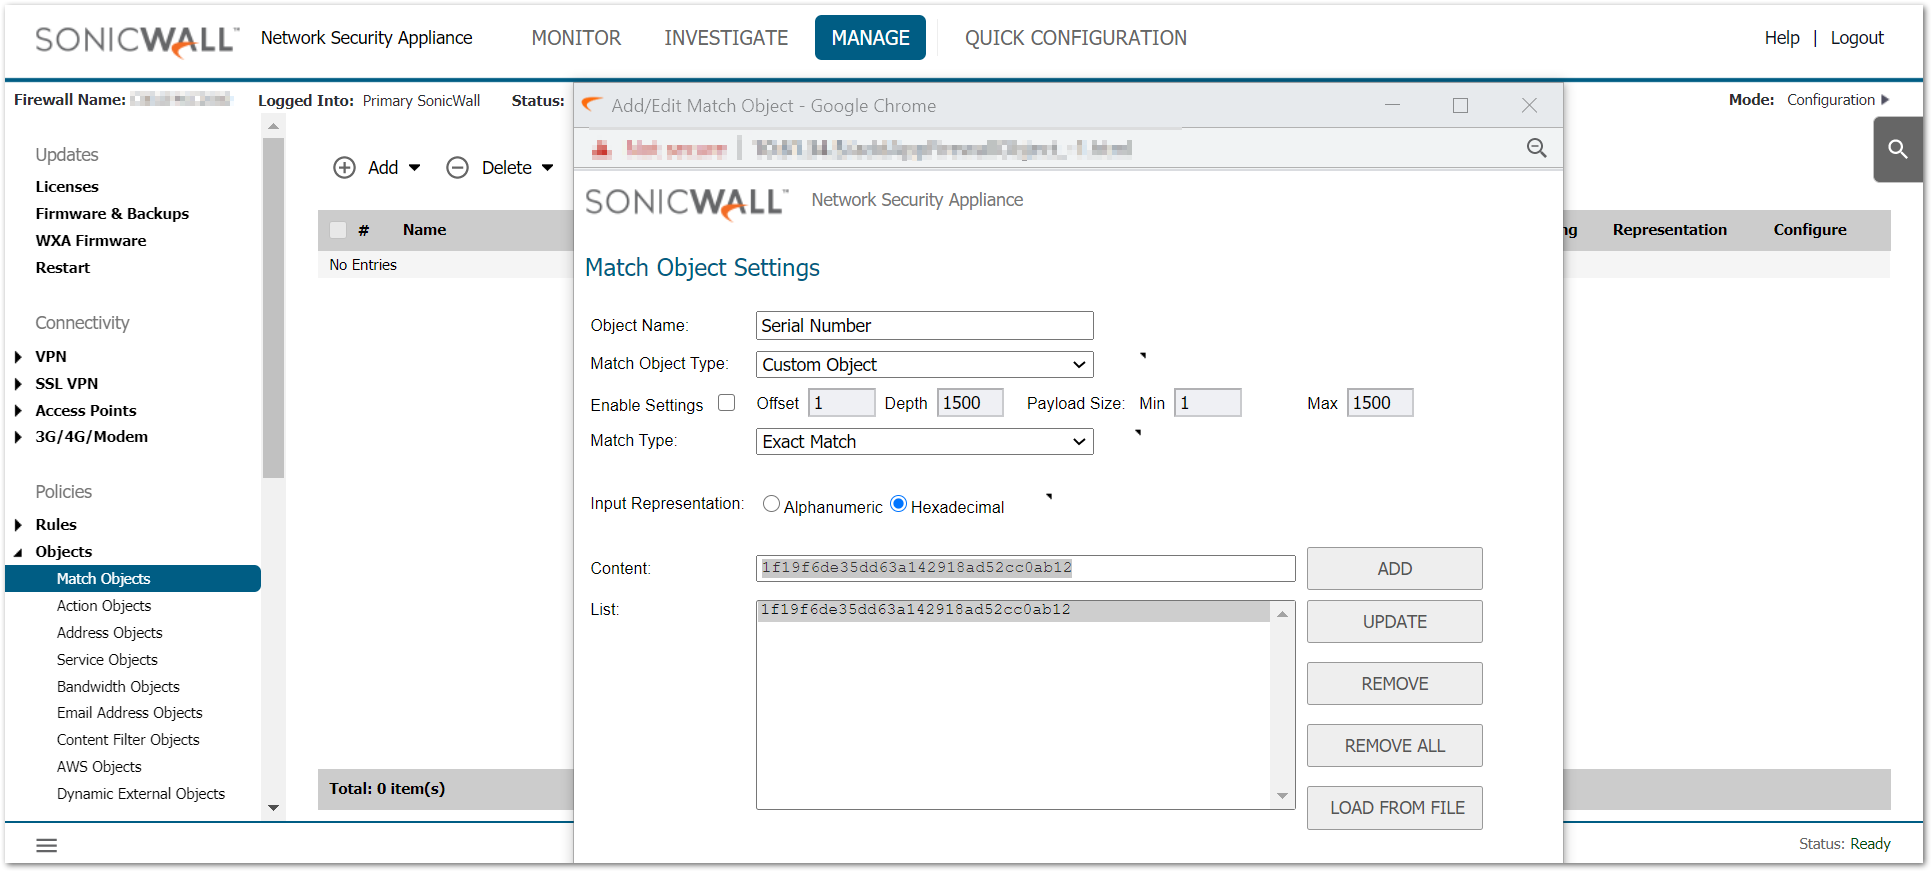
Task: Select the hex entry in the List box
Action: point(1014,610)
